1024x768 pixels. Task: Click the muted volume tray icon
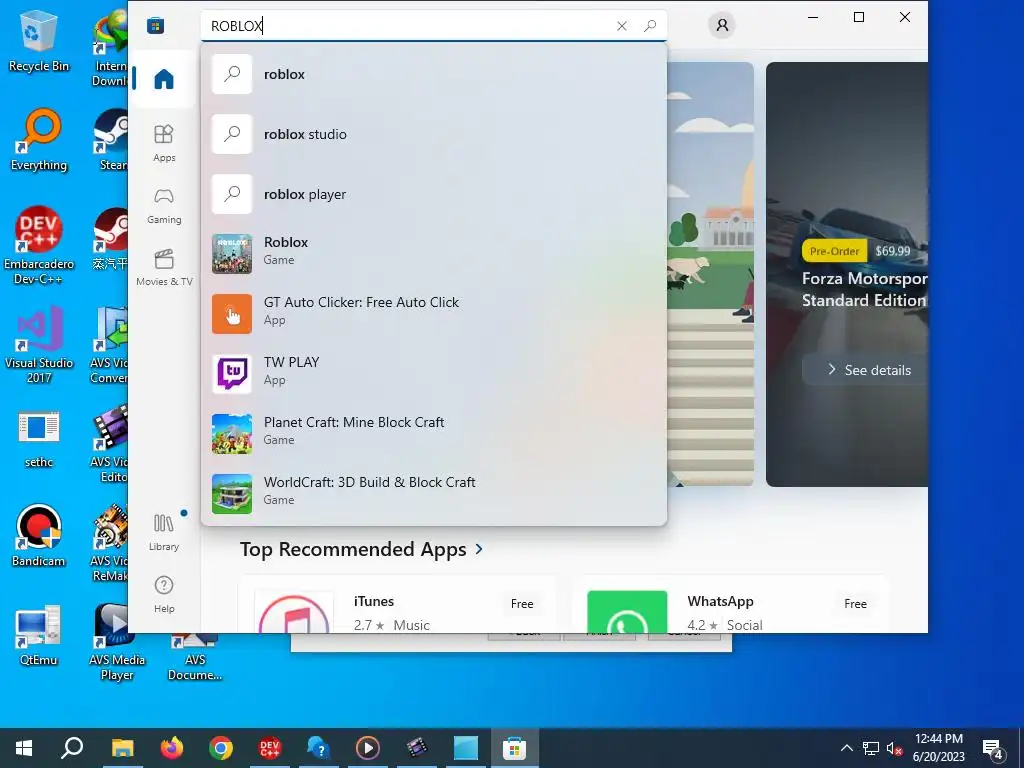[x=893, y=748]
